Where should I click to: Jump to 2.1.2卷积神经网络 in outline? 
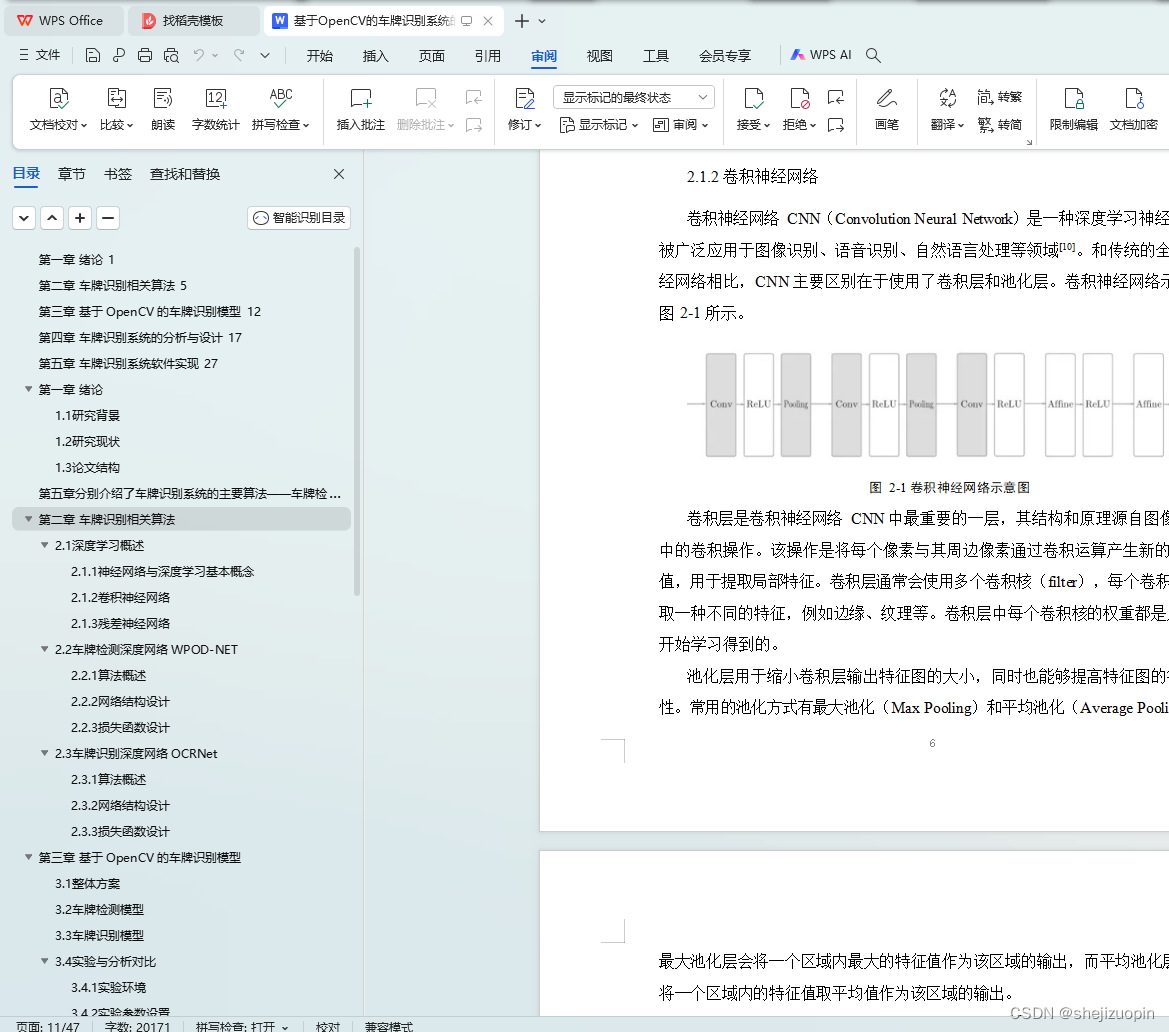coord(121,597)
